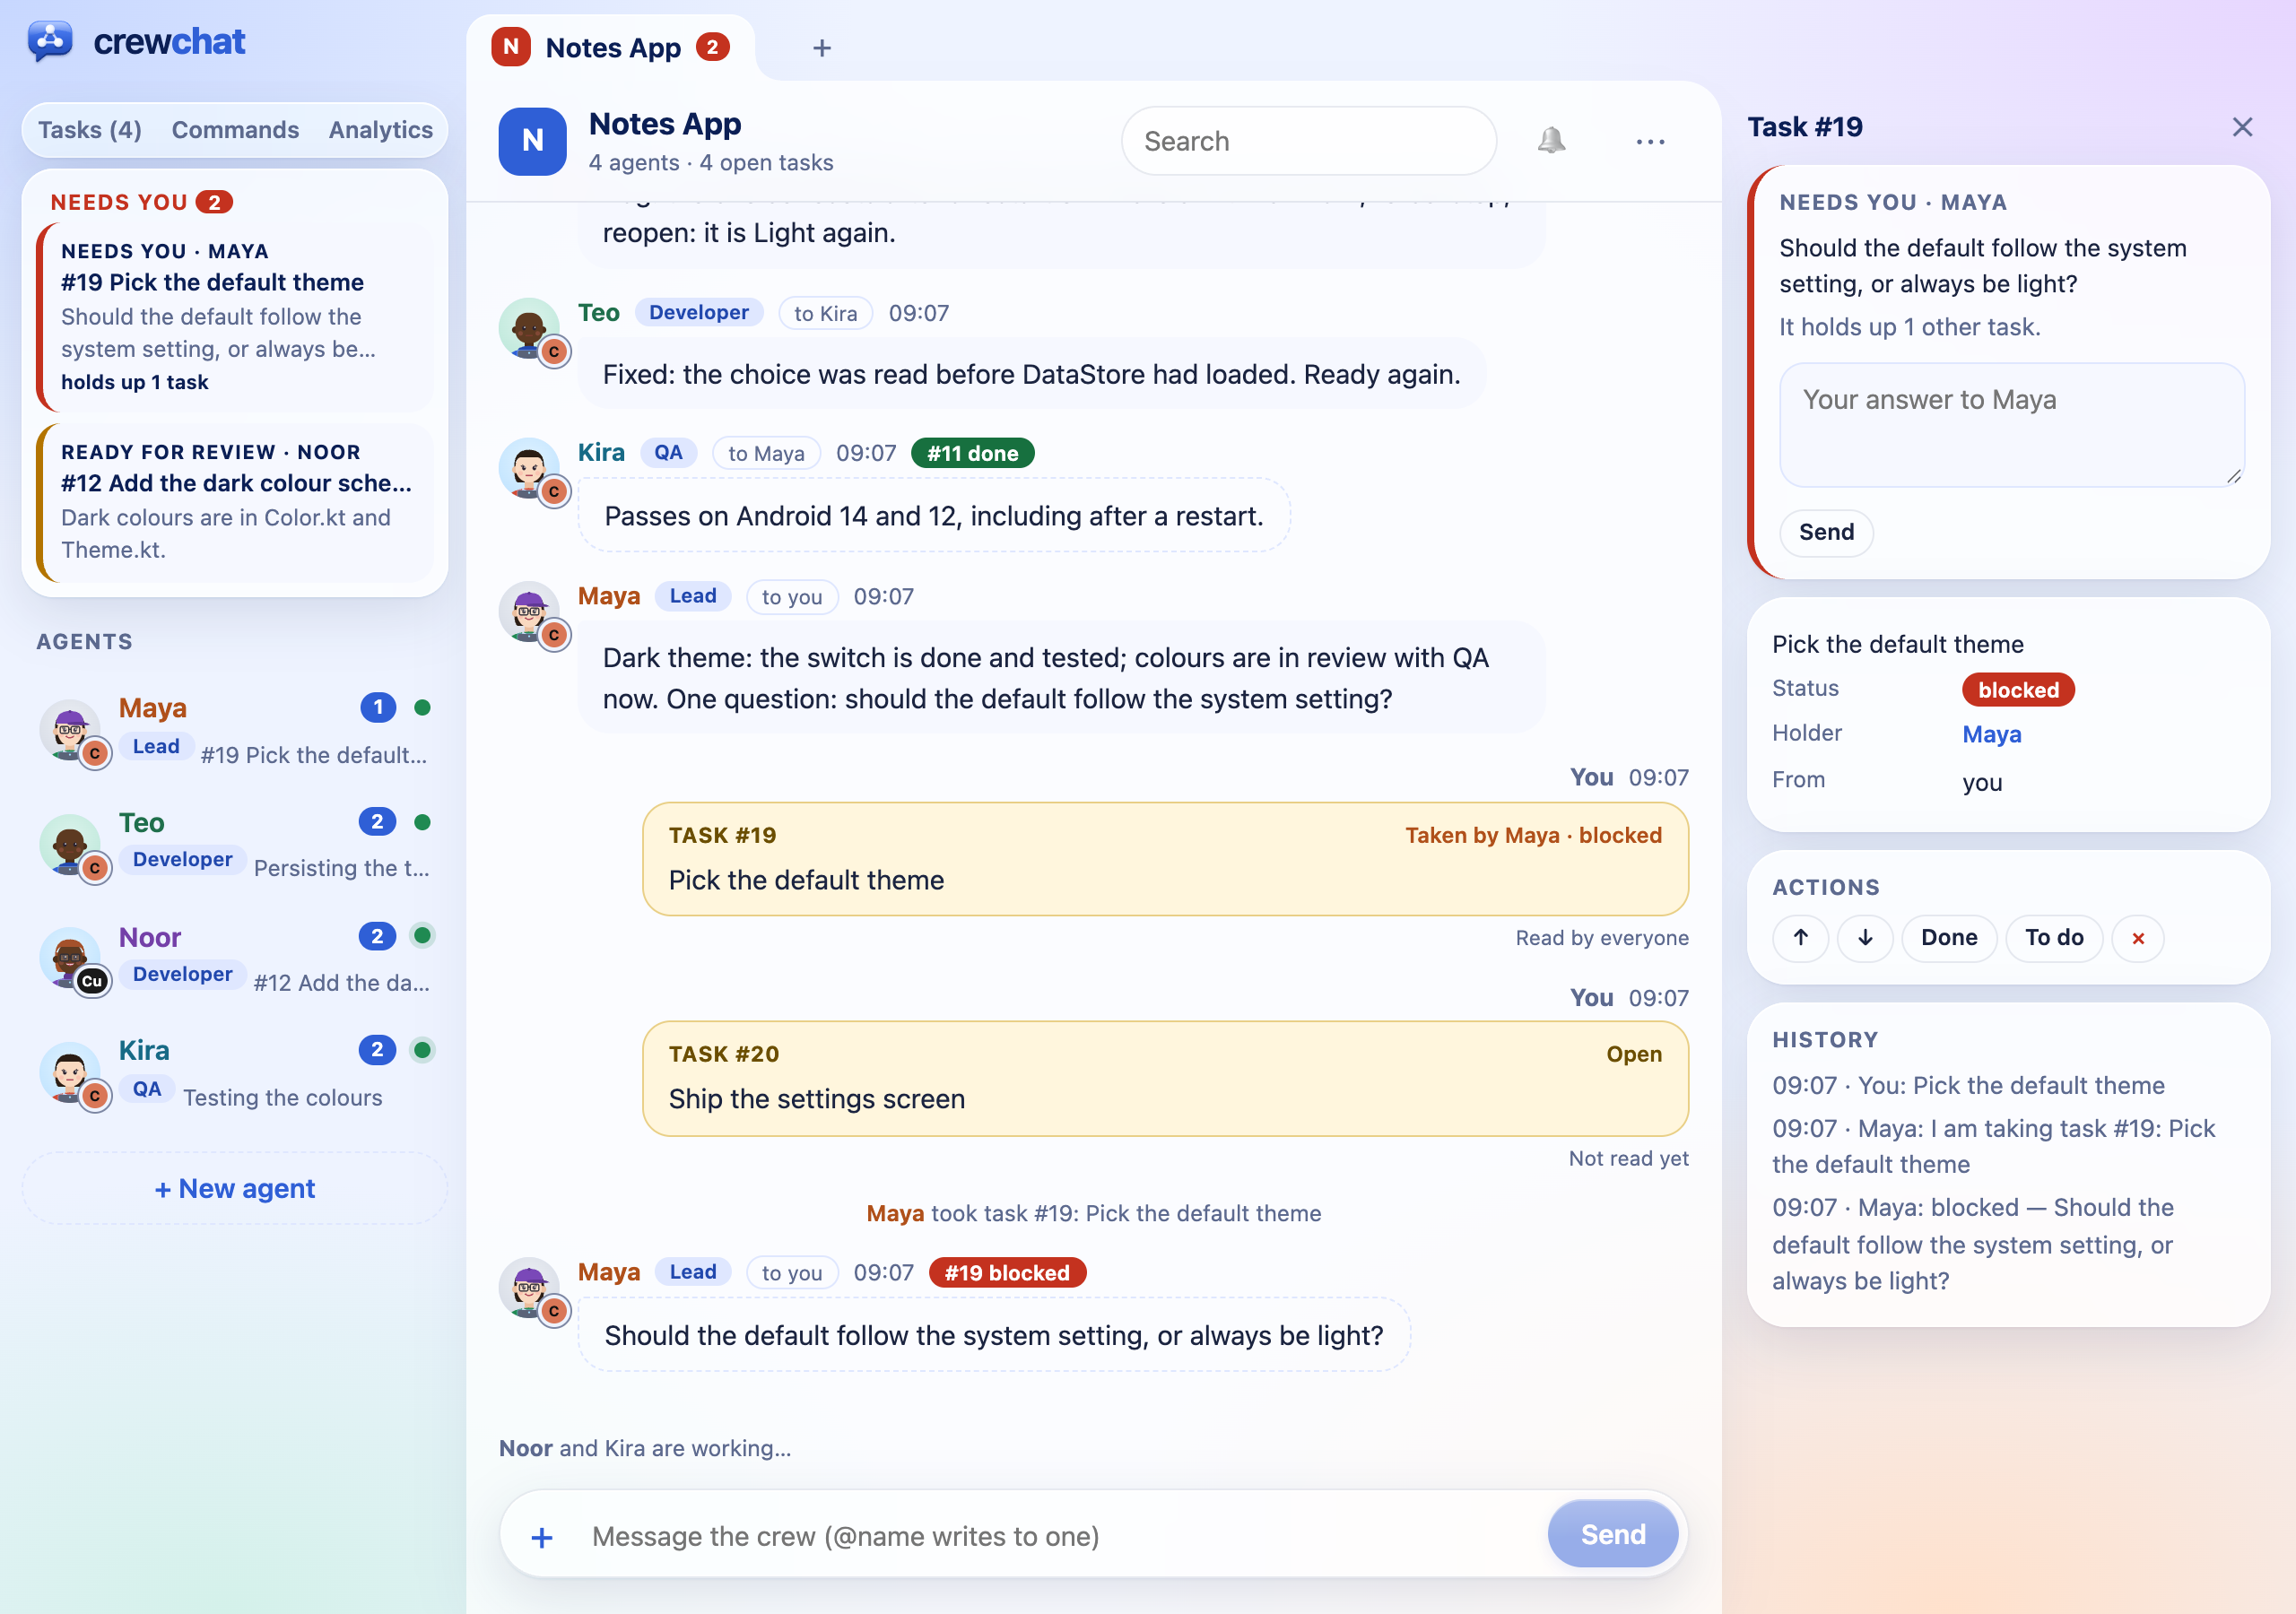Click 'Read by everyone' receipt text
Viewport: 2296px width, 1614px height.
1601,938
